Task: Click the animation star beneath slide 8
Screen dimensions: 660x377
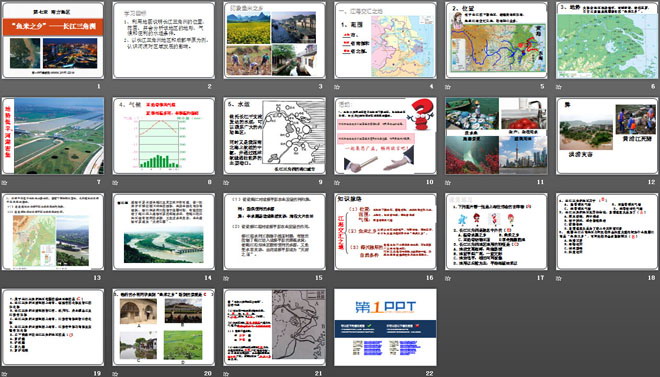Action: pos(115,183)
